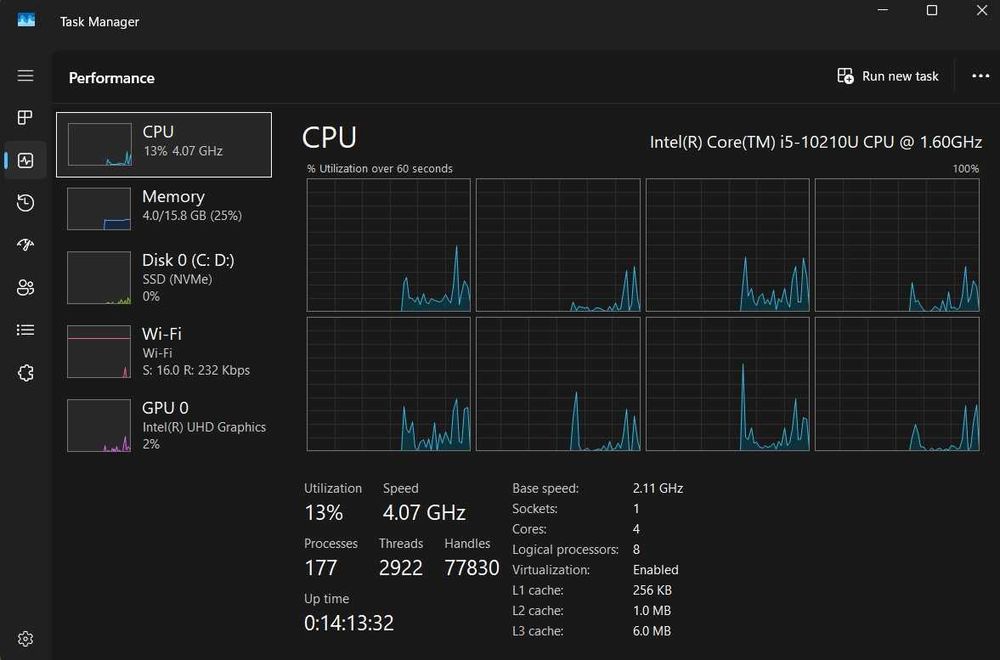This screenshot has height=660, width=1000.
Task: Click the GPU 0 mini usage graph
Action: (99, 425)
